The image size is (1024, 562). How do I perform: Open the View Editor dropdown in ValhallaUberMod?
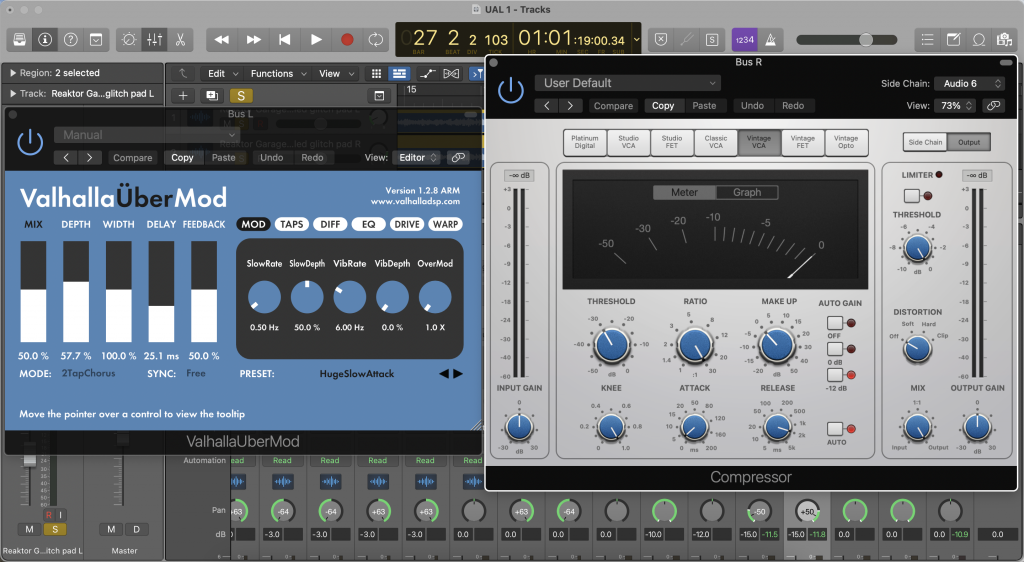pos(417,157)
